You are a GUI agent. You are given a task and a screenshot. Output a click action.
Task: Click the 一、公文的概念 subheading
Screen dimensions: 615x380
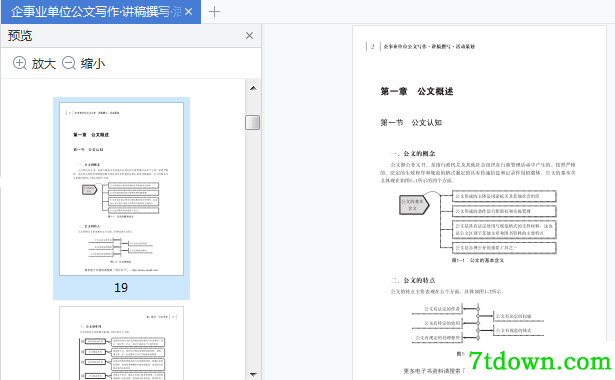(x=413, y=153)
